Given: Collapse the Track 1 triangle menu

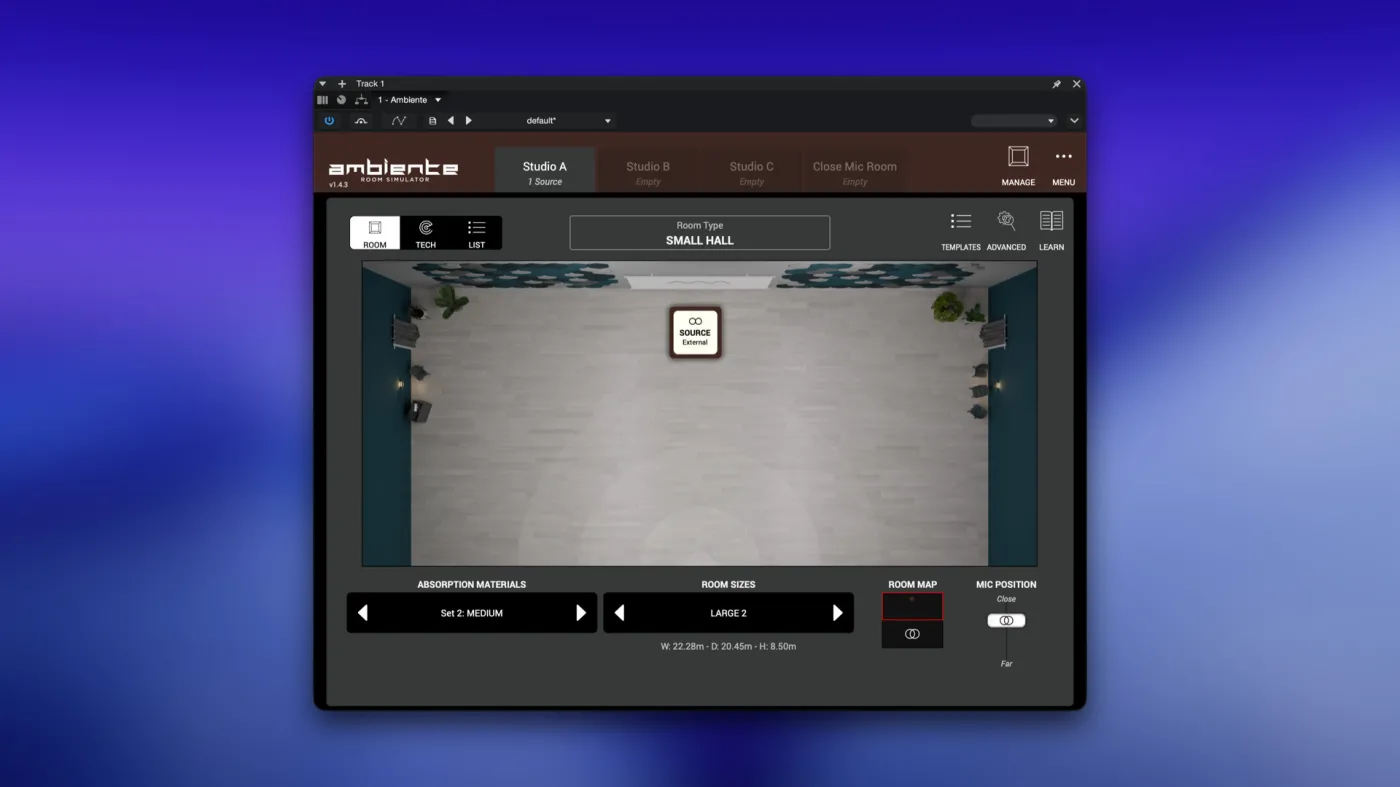Looking at the screenshot, I should 322,84.
